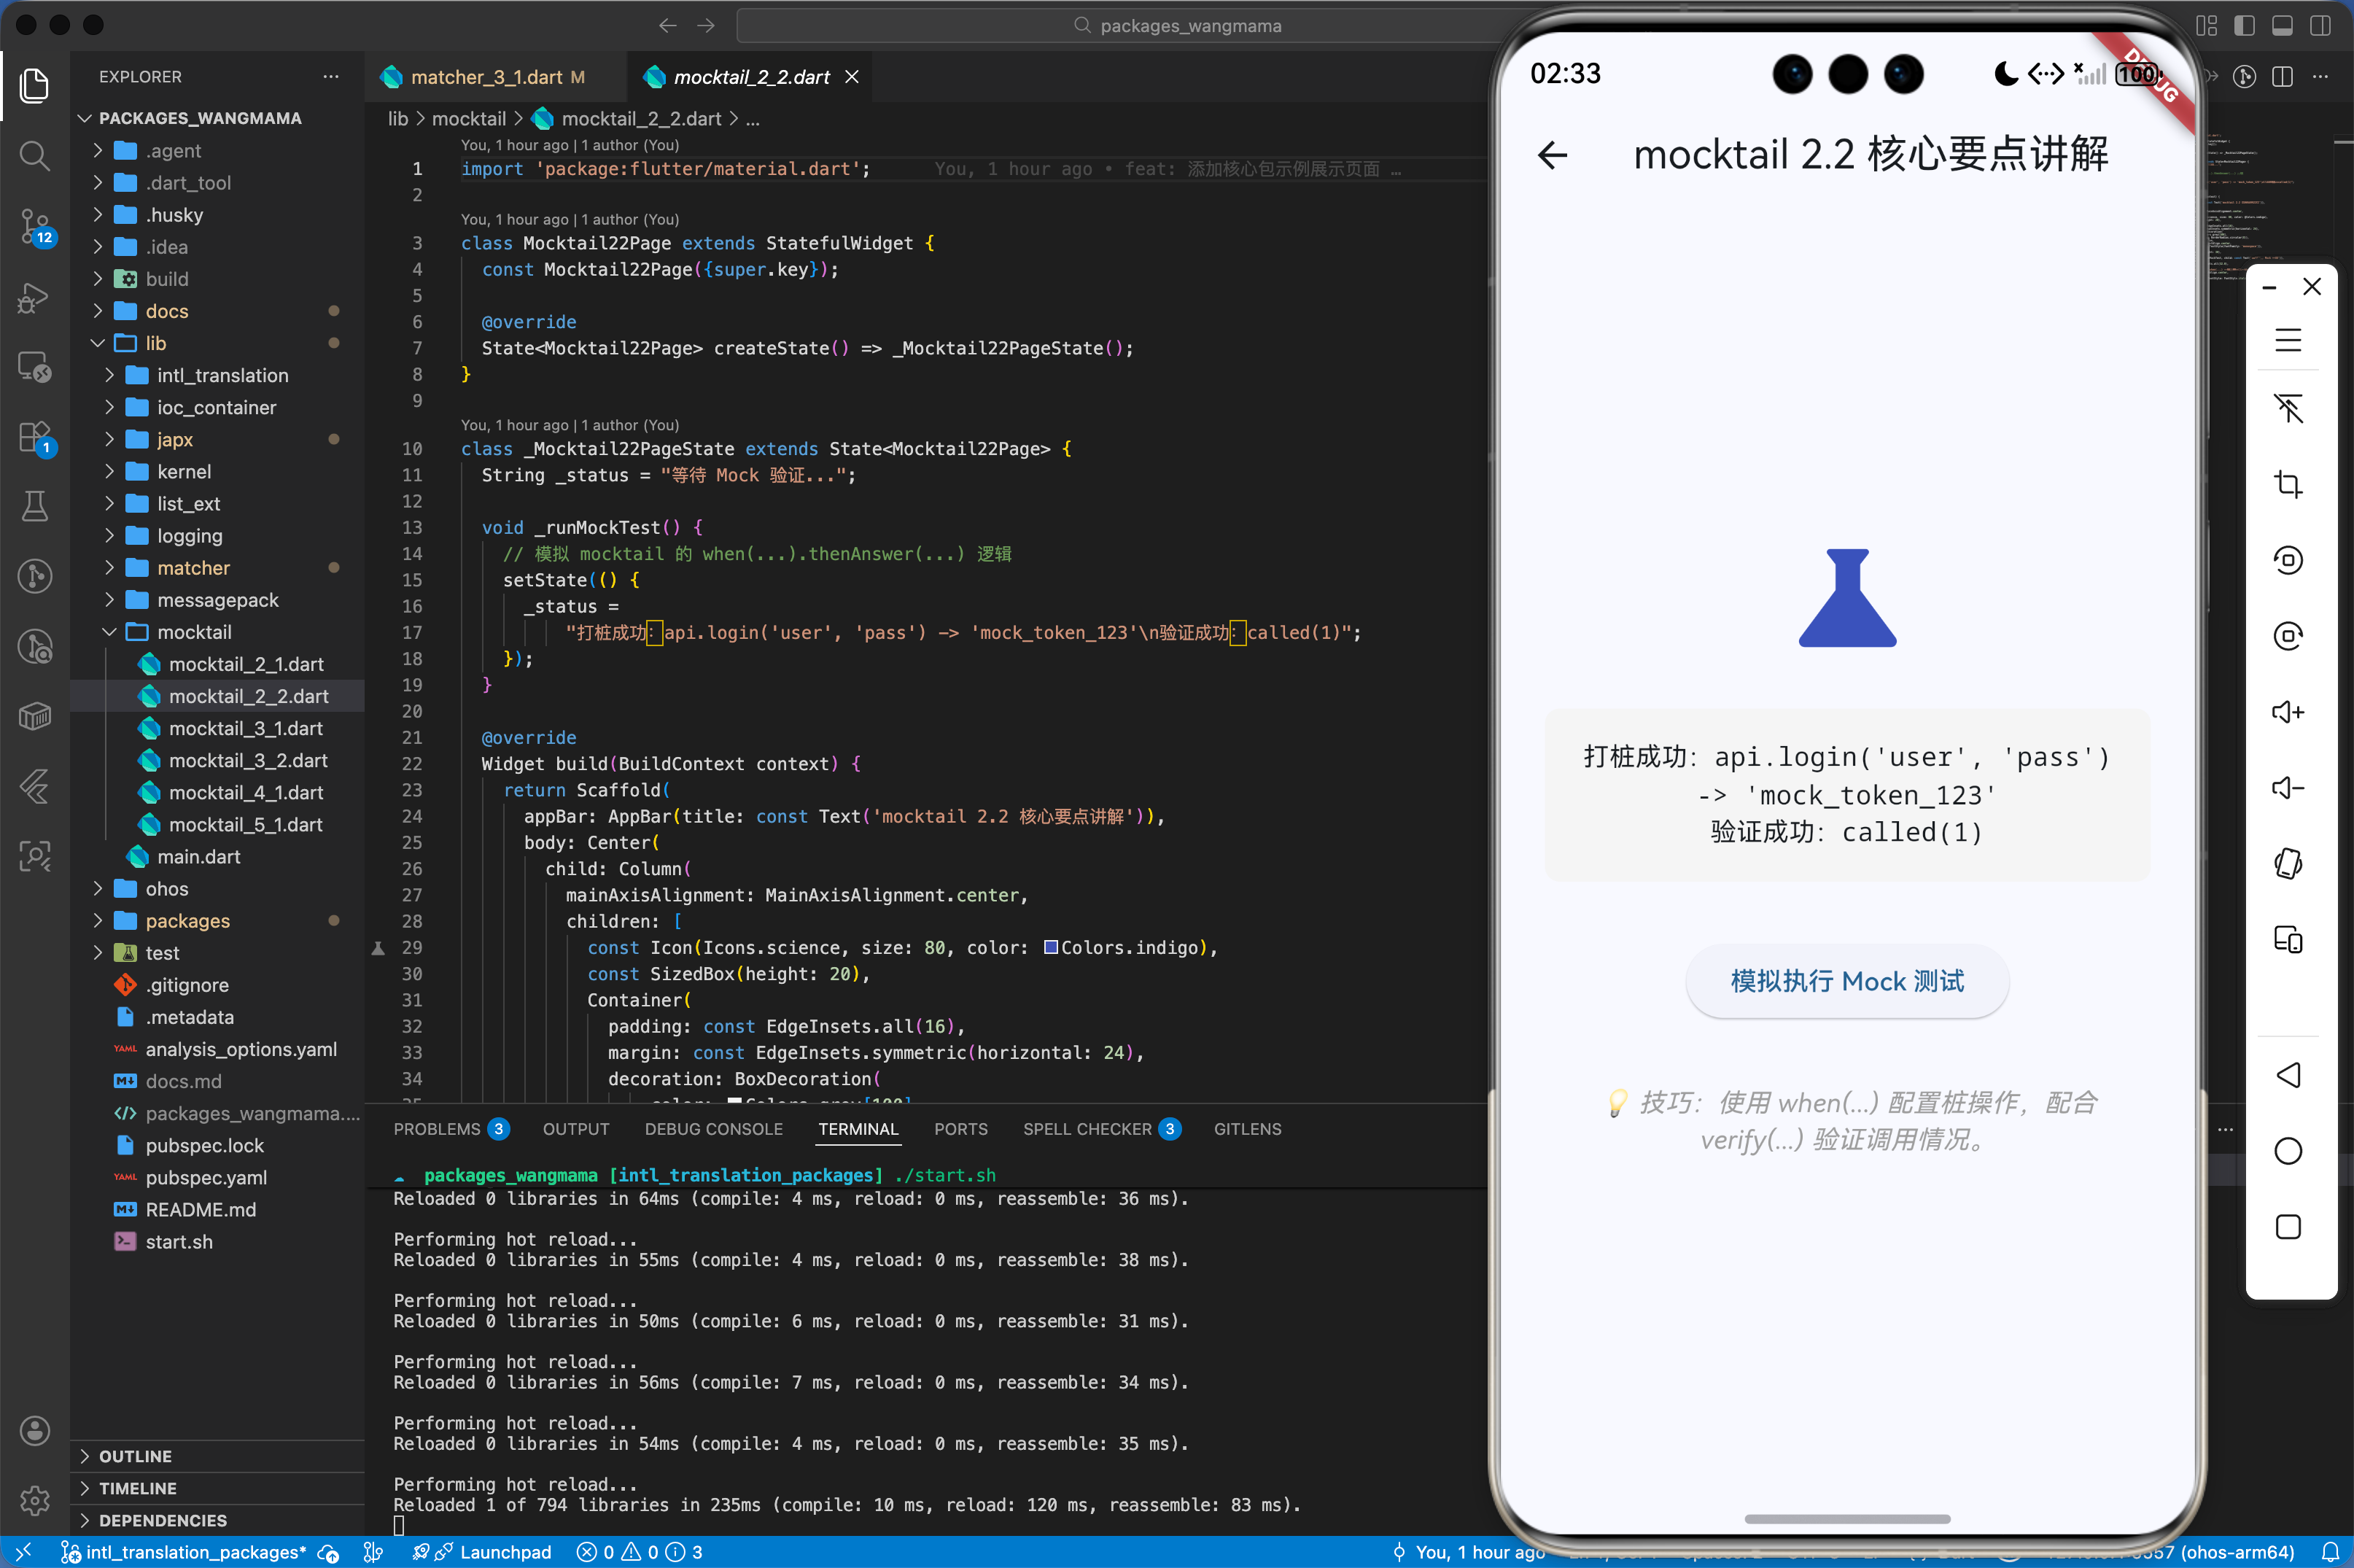The width and height of the screenshot is (2354, 1568).
Task: Expand the TIMELINE section
Action: pos(217,1488)
